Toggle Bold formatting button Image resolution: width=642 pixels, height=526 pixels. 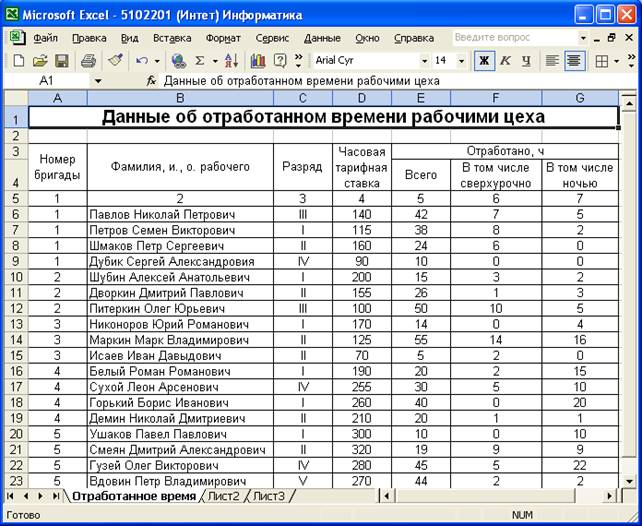click(x=483, y=61)
